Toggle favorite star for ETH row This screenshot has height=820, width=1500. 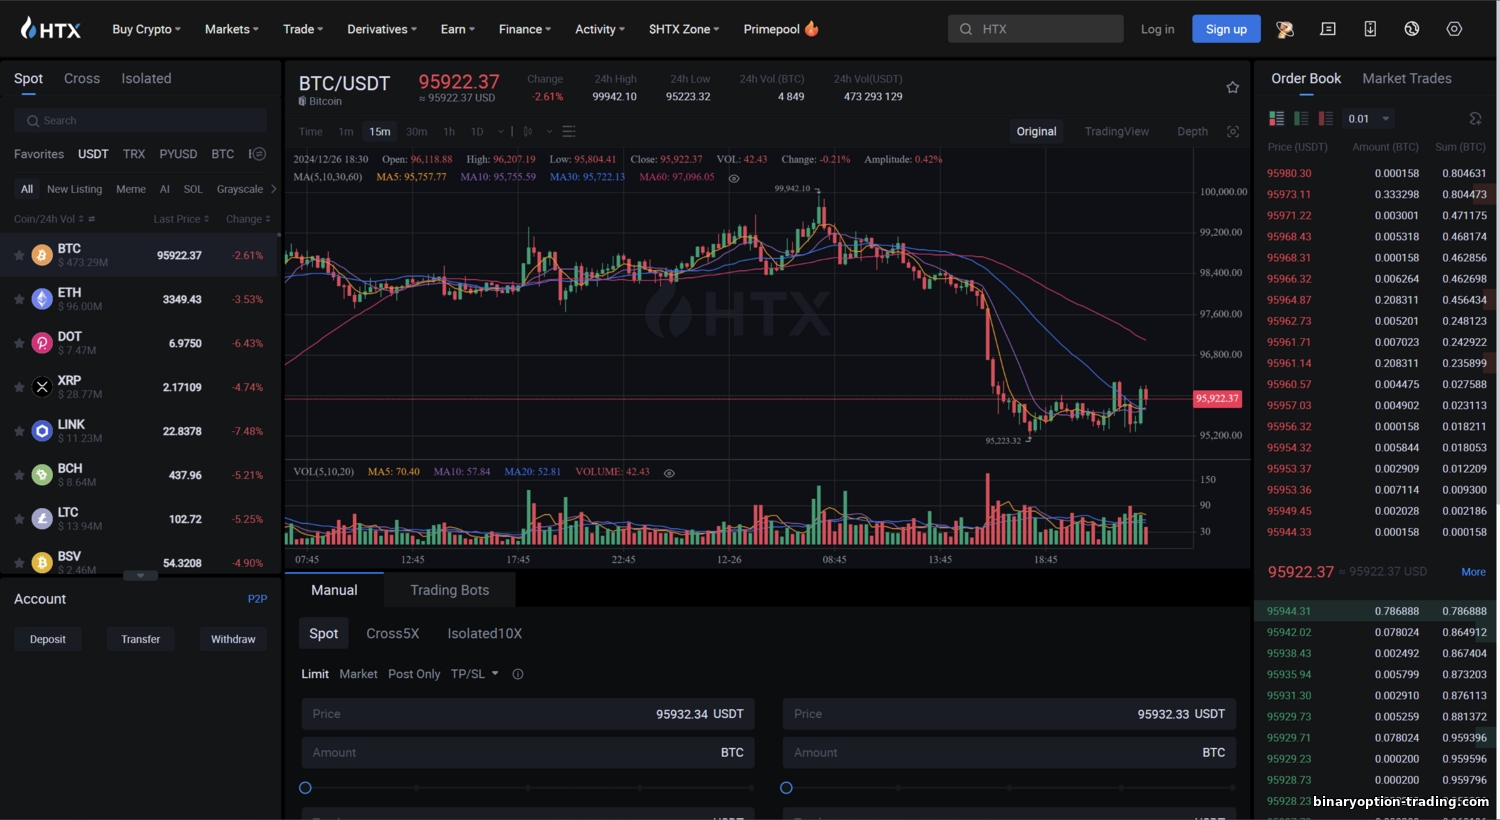click(19, 299)
